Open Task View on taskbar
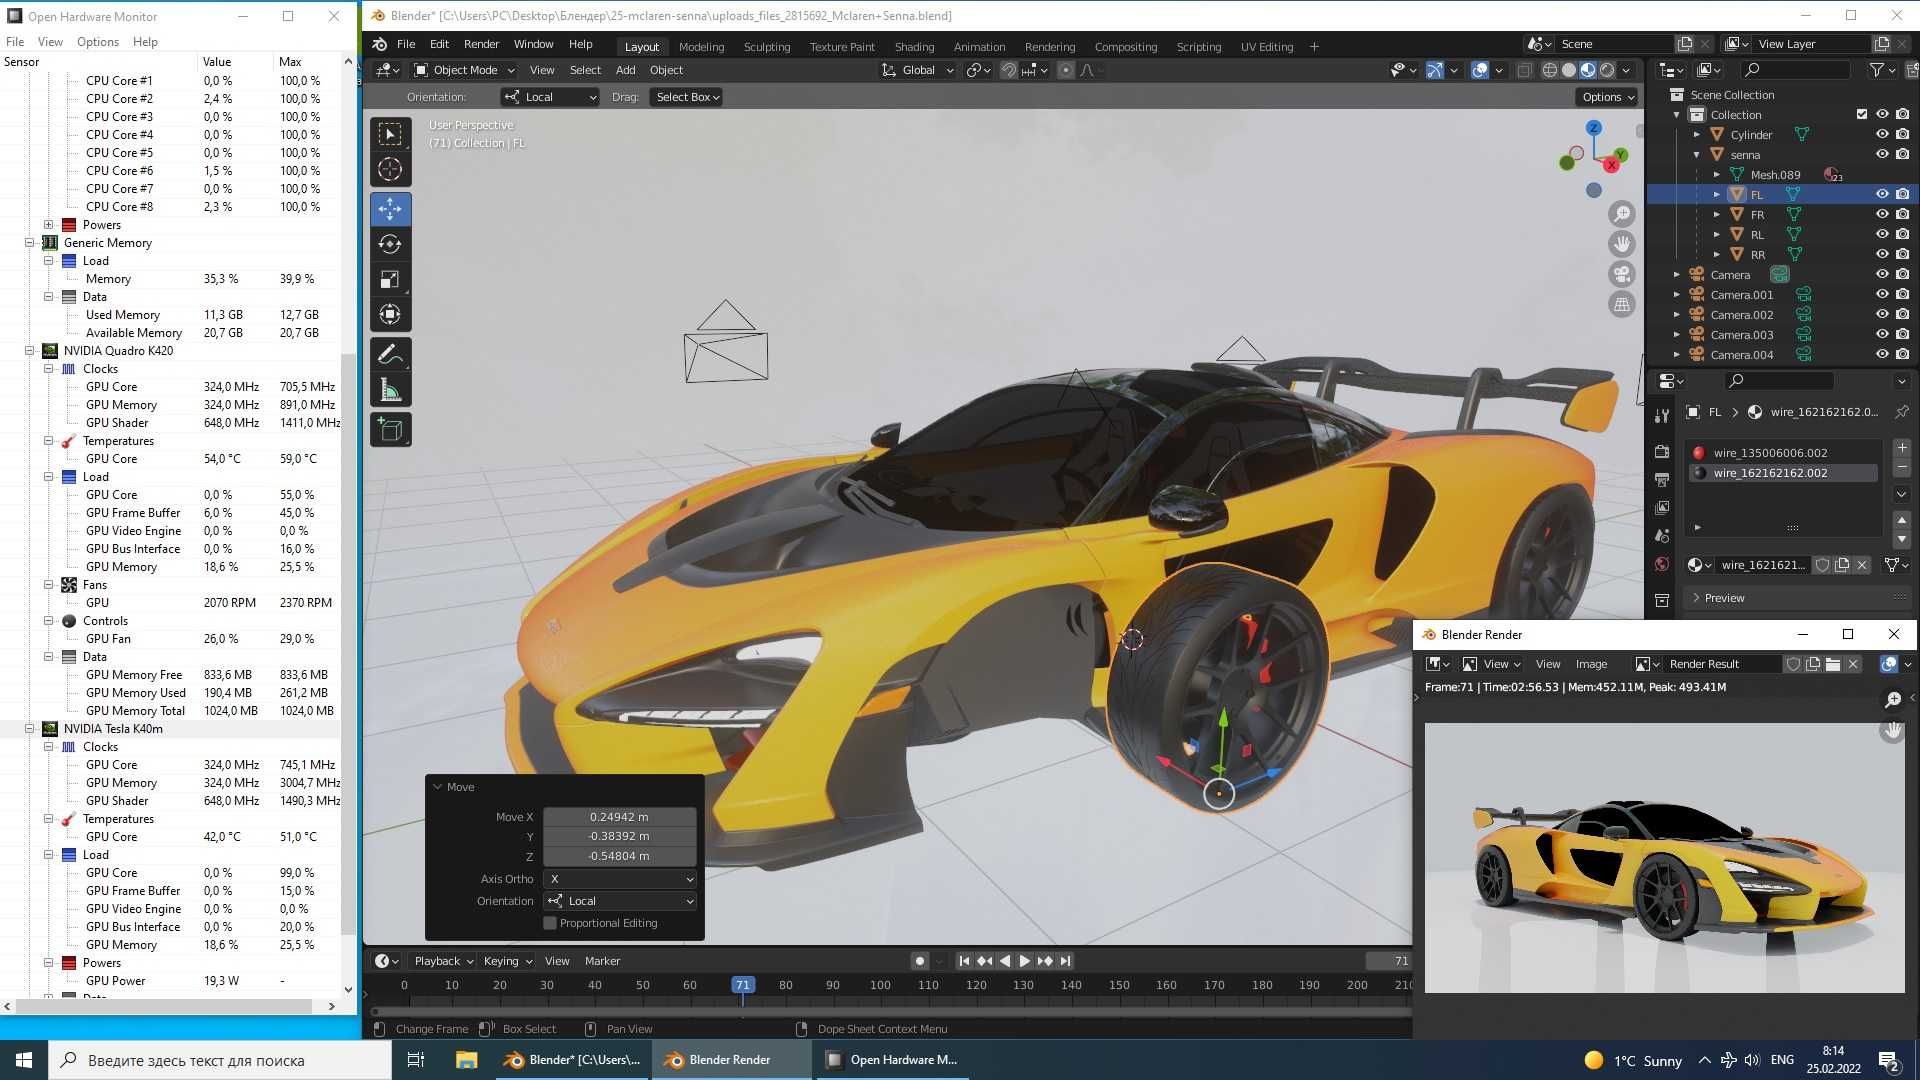Screen dimensions: 1920x1080 point(416,1060)
